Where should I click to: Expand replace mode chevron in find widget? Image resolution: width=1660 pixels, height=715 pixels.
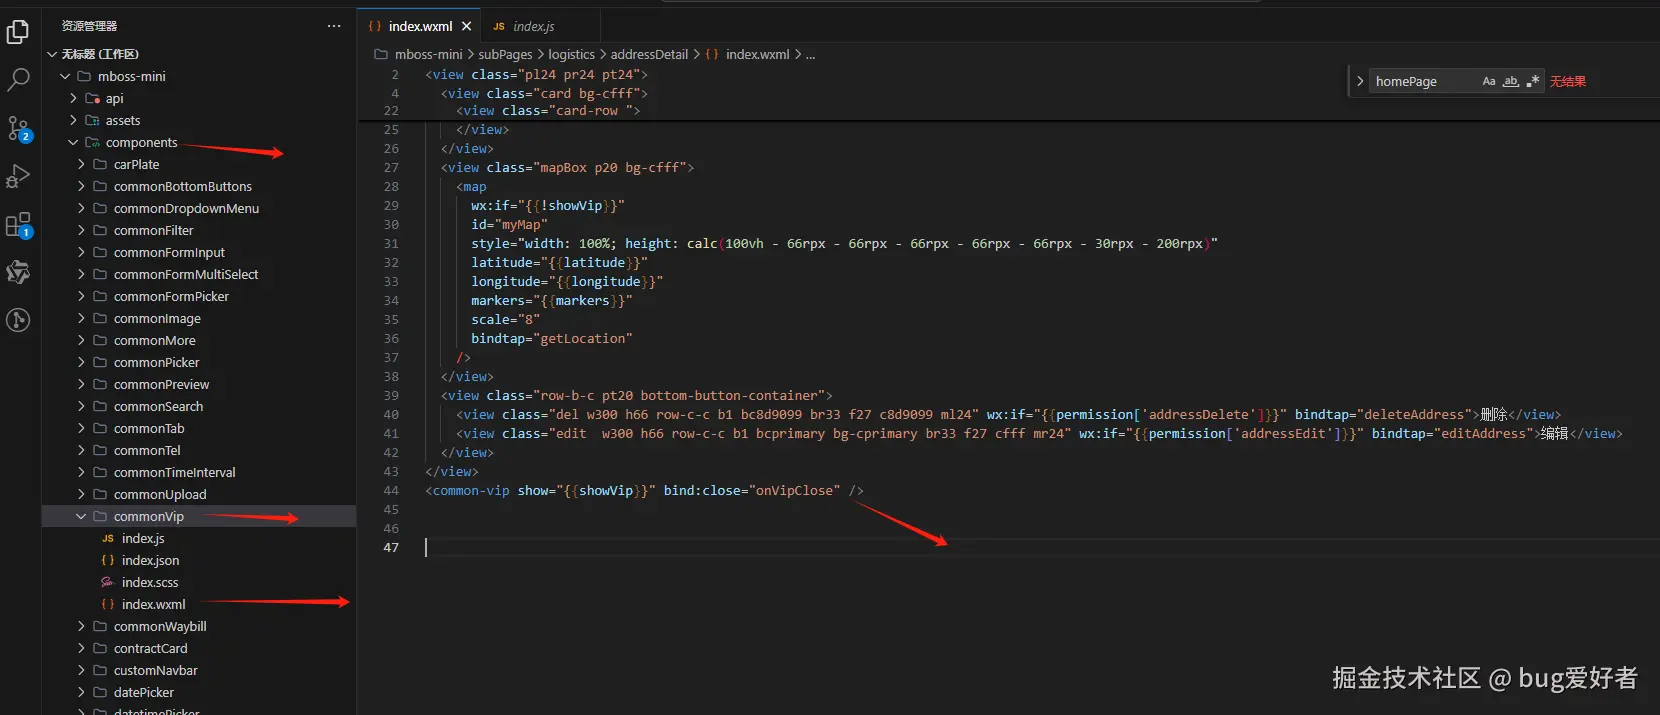click(x=1359, y=81)
